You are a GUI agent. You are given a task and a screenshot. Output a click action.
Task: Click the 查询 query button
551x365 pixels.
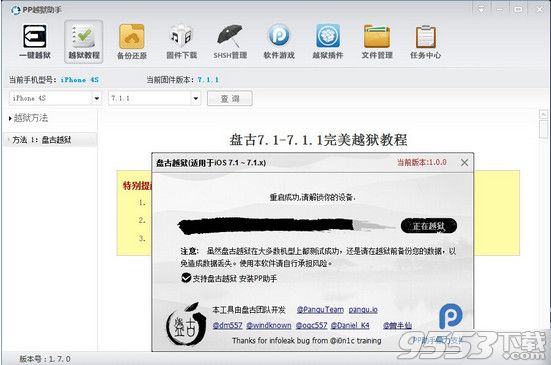click(230, 98)
